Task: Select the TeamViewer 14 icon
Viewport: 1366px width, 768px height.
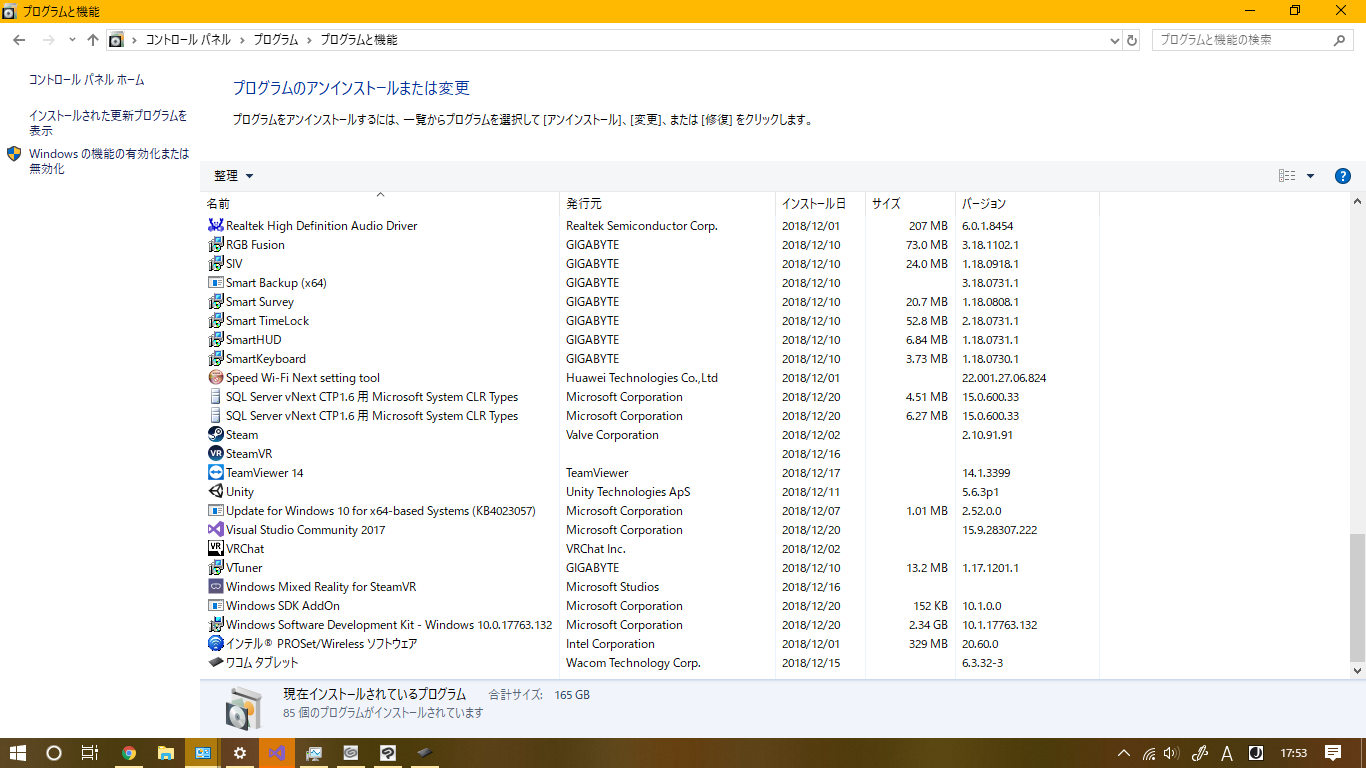Action: [x=215, y=473]
